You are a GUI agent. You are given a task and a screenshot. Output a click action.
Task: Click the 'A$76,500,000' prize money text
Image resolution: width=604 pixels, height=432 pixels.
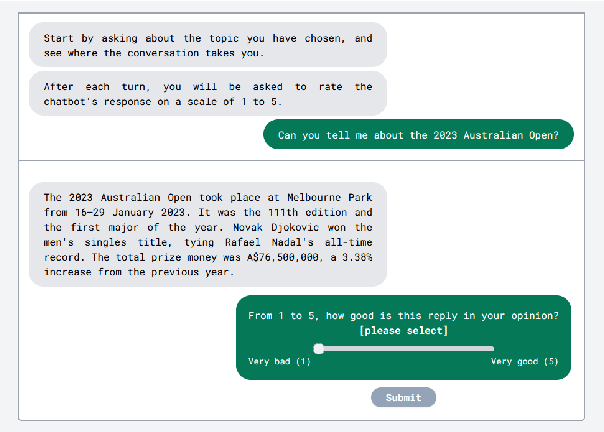276,257
